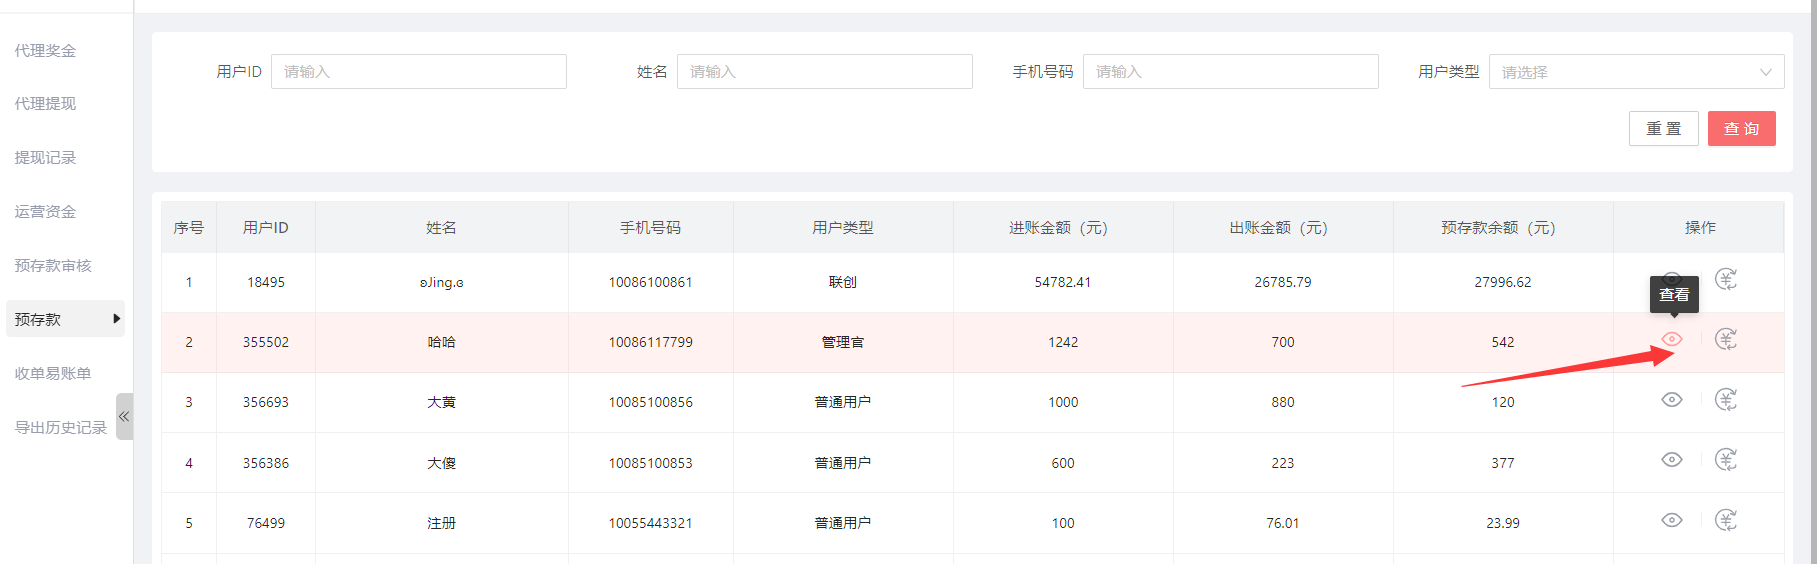Click the eye icon for user 76499
1817x564 pixels.
click(x=1671, y=520)
